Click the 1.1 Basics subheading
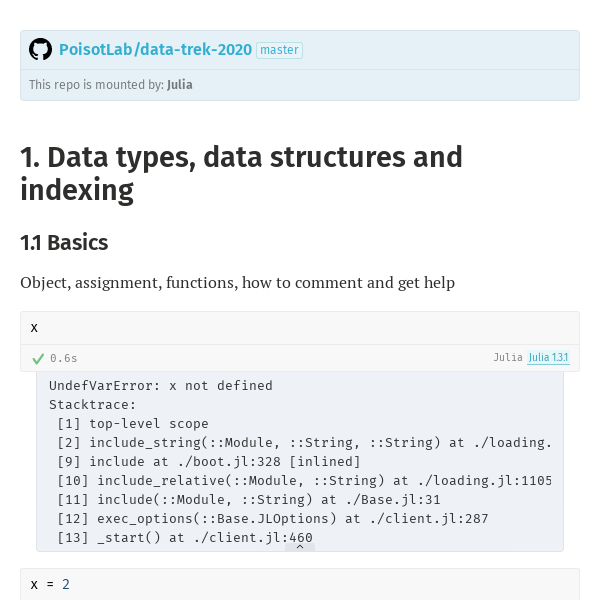Image resolution: width=600 pixels, height=600 pixels. (x=64, y=243)
